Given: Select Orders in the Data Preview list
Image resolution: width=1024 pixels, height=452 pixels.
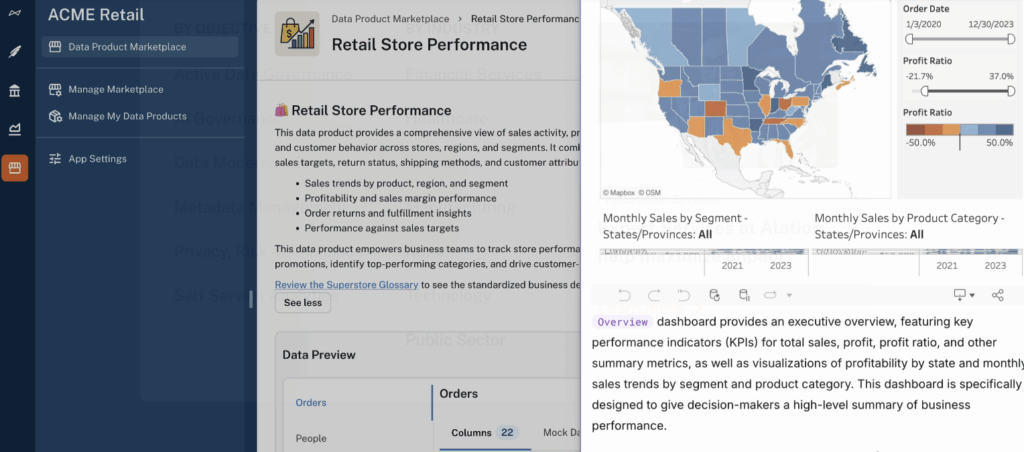Looking at the screenshot, I should tap(310, 403).
